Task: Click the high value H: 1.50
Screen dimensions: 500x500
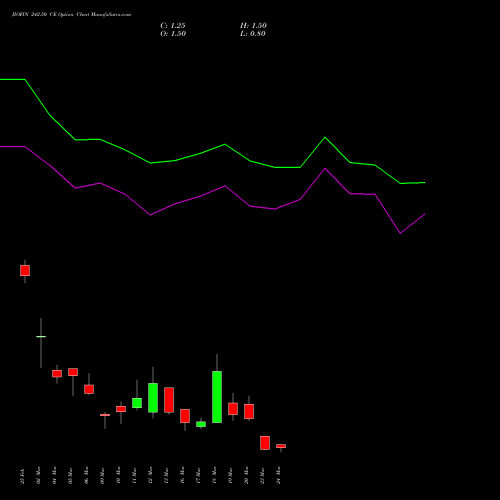Action: tap(253, 26)
